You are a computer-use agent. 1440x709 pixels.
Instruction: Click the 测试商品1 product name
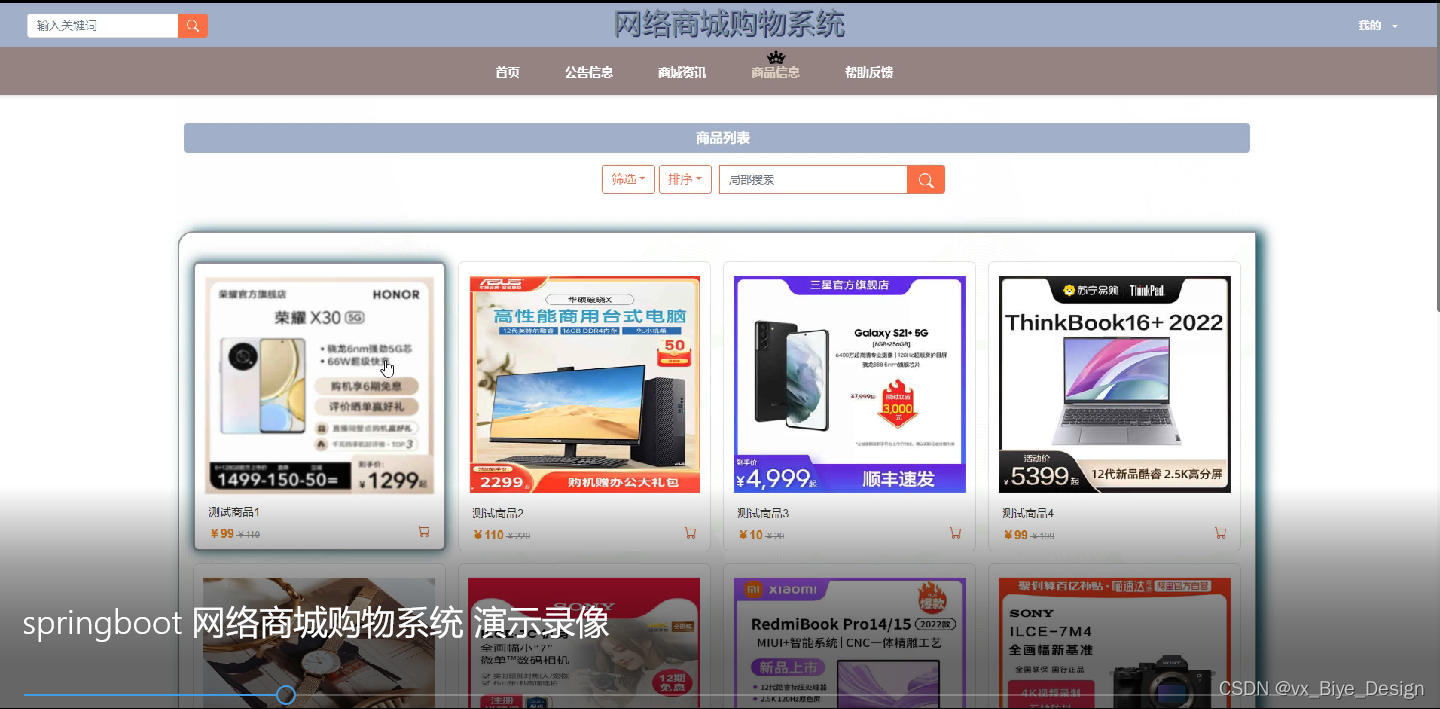(x=233, y=512)
